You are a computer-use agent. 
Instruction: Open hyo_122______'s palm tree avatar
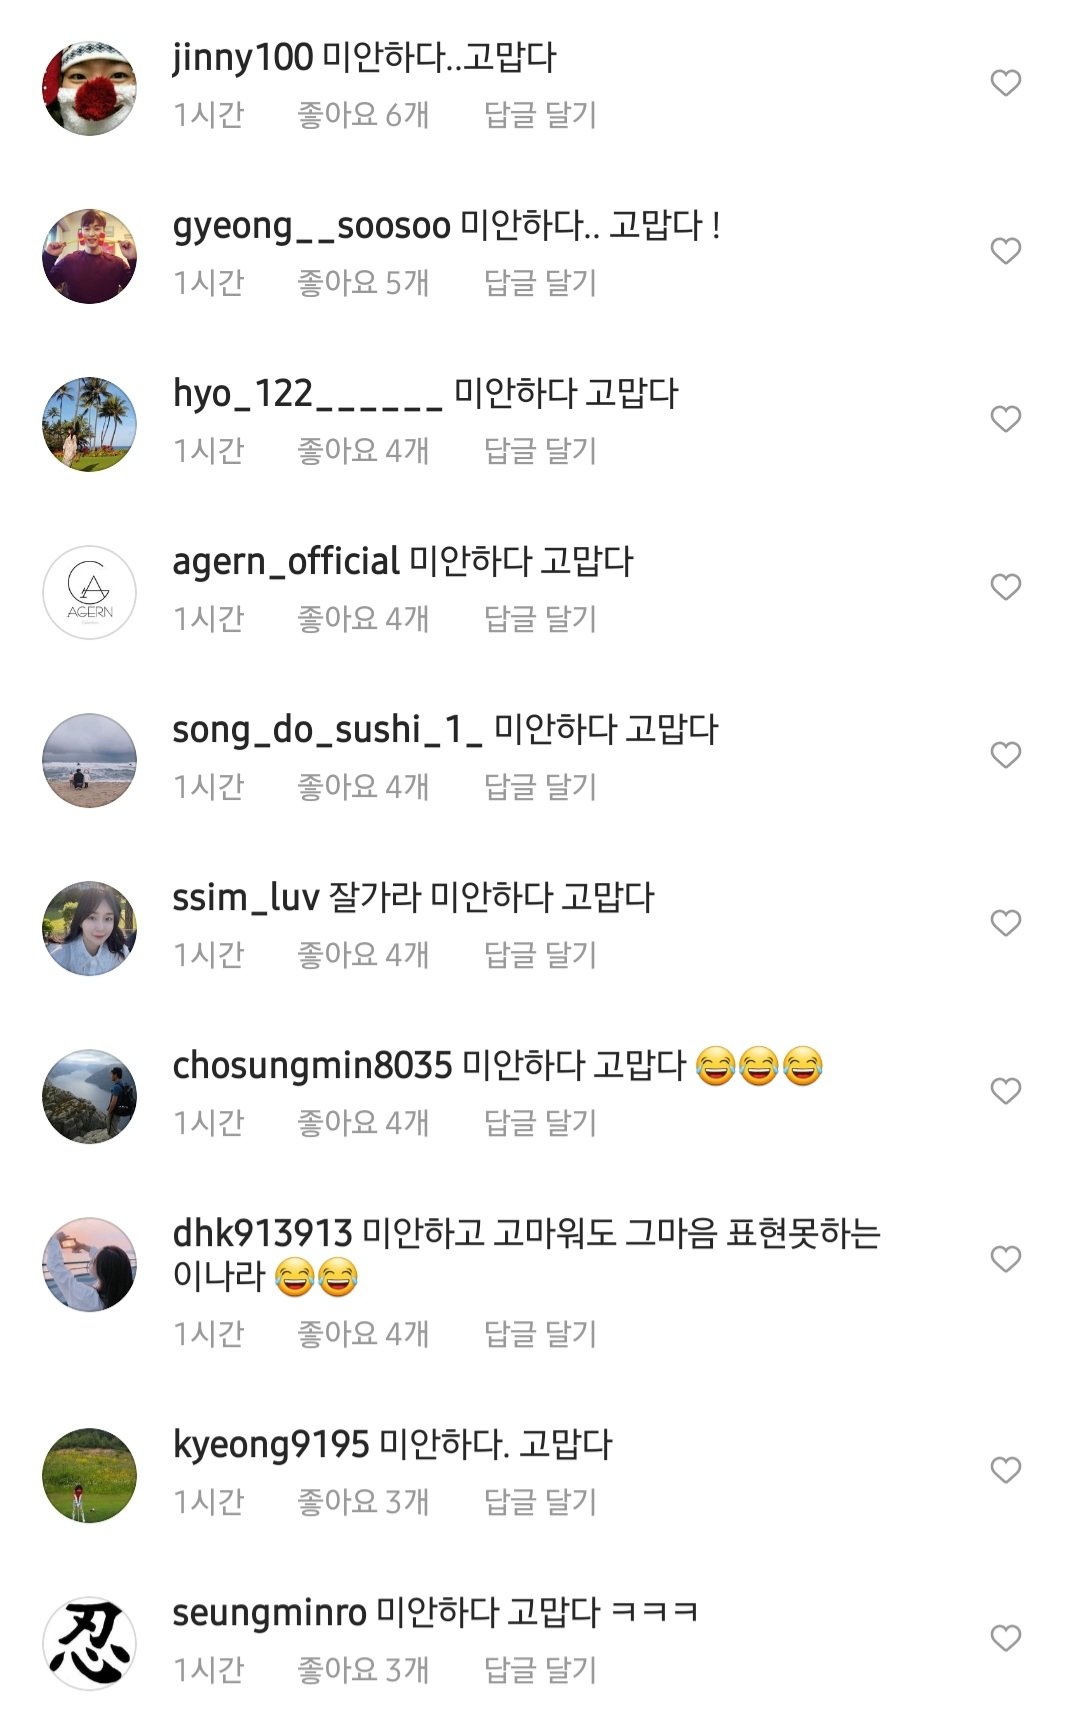(90, 424)
